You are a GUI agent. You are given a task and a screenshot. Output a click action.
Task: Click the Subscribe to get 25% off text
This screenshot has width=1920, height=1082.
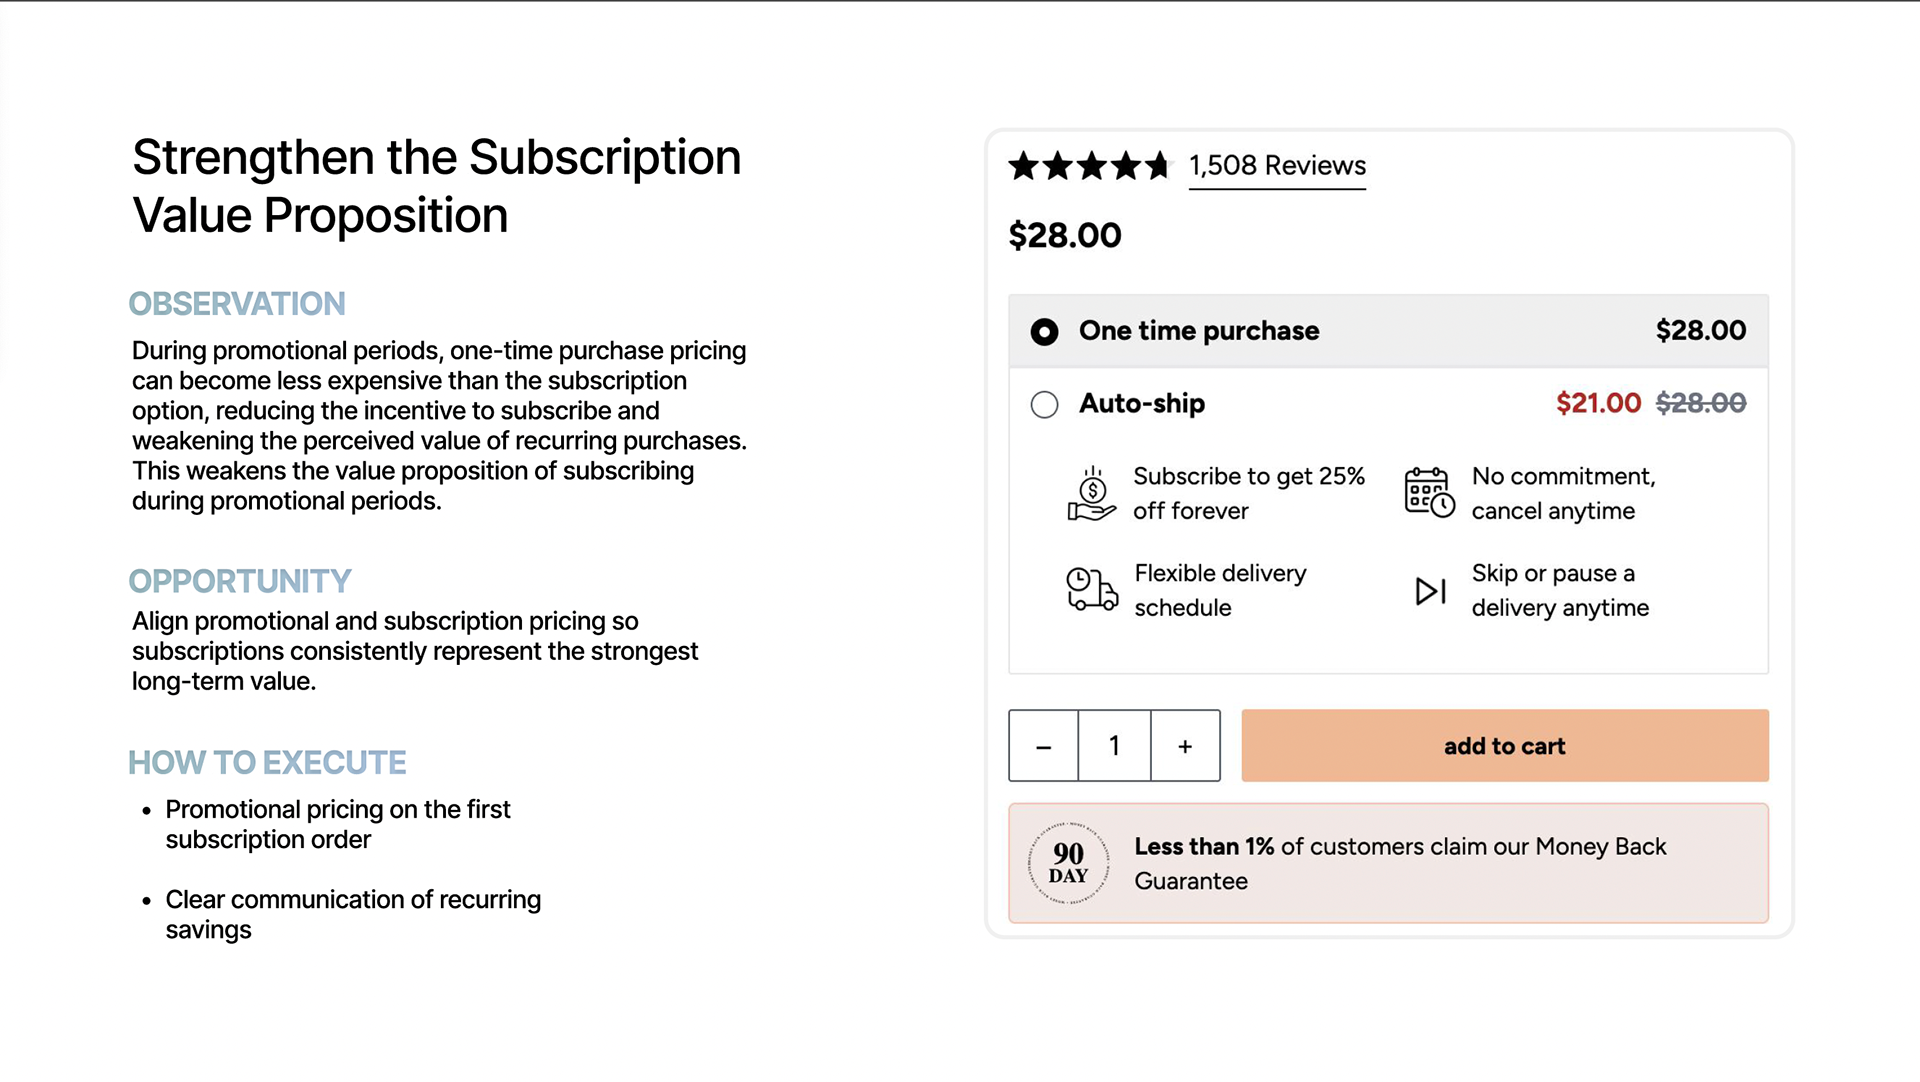click(1249, 494)
